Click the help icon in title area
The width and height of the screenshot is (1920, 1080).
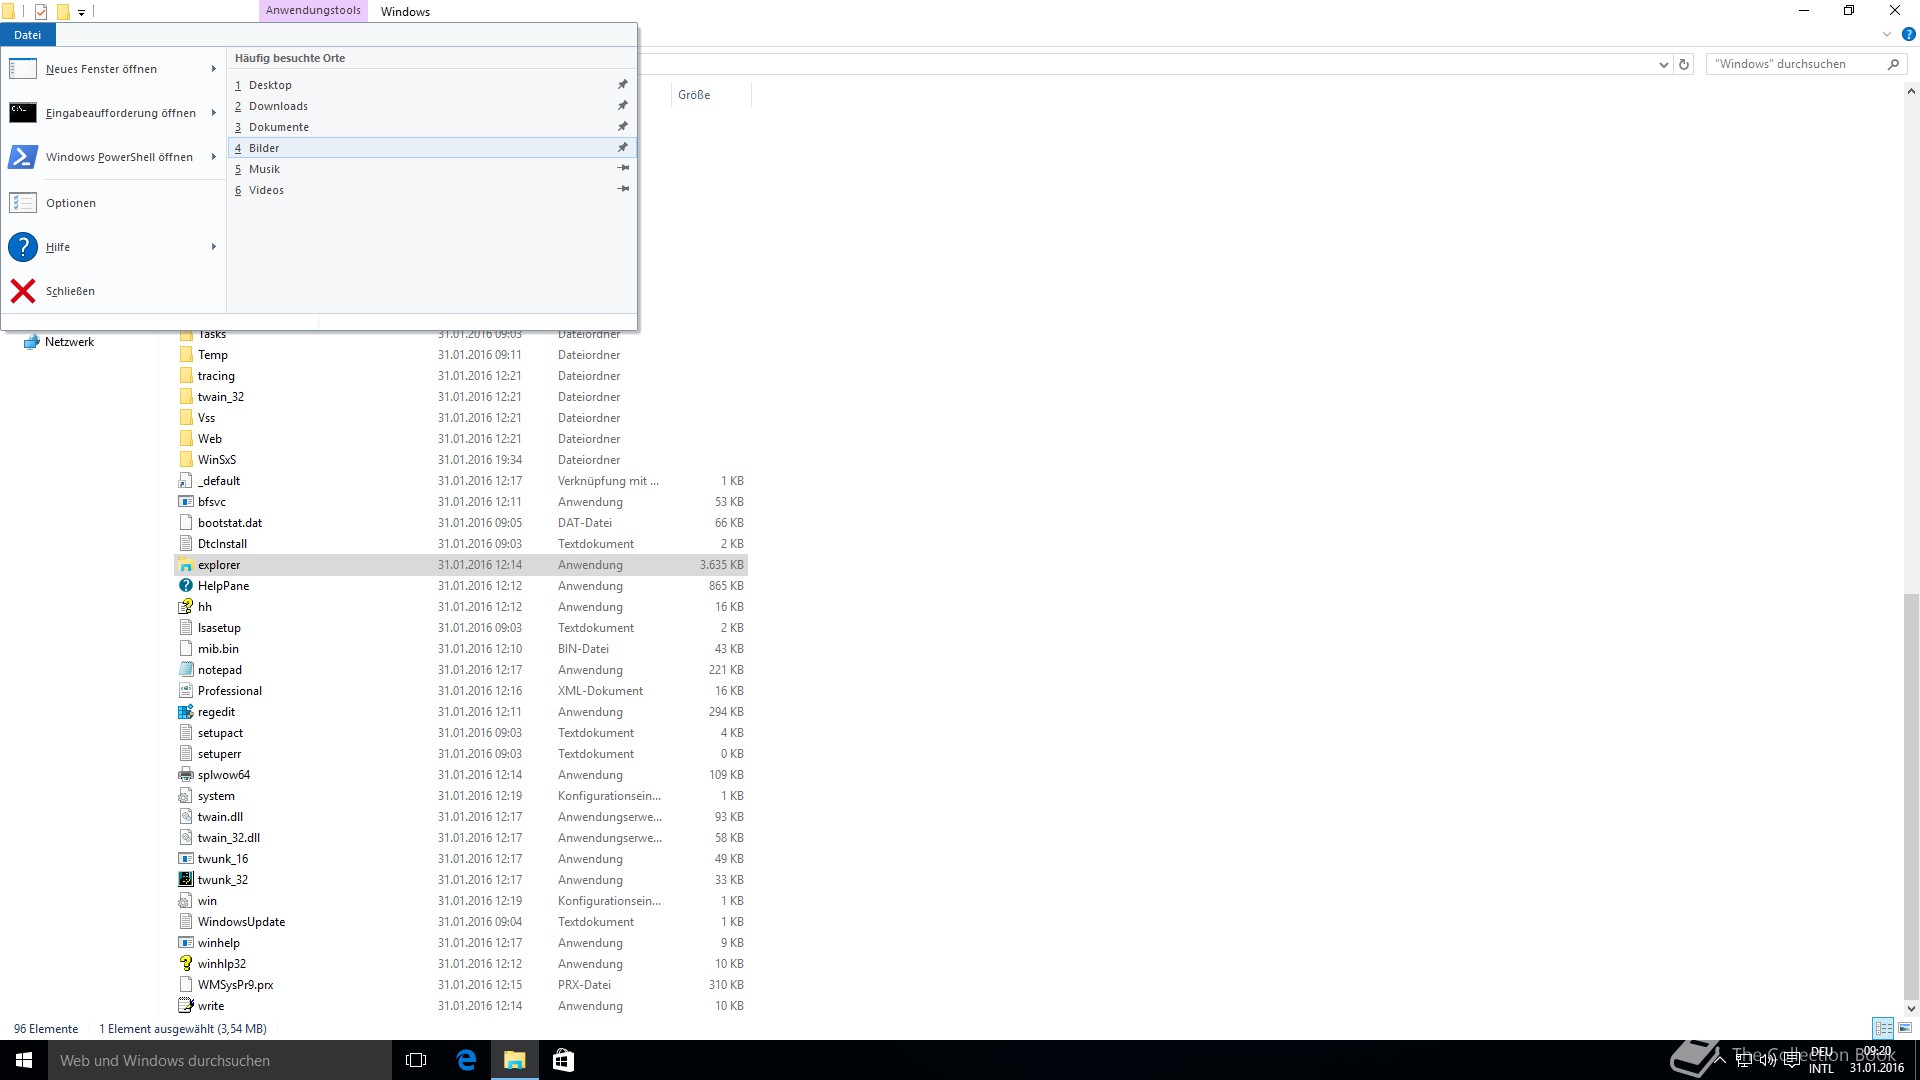[1908, 34]
